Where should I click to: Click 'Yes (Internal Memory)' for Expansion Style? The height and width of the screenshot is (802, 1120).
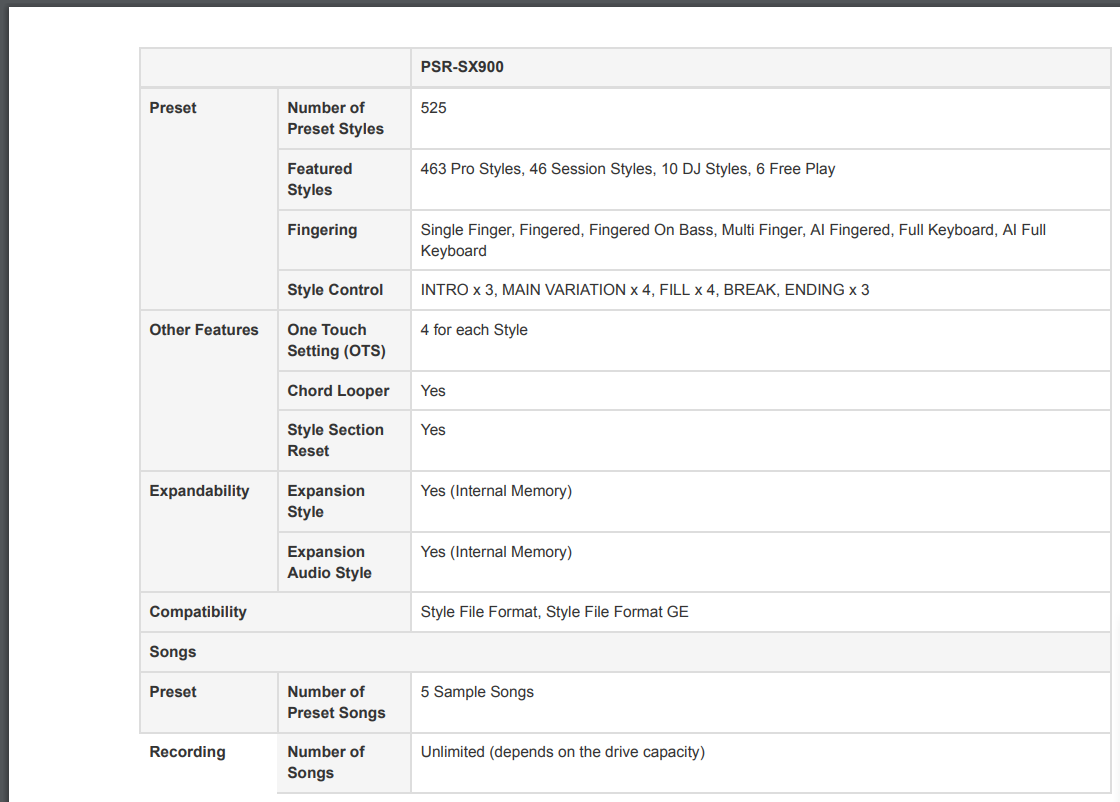coord(496,491)
